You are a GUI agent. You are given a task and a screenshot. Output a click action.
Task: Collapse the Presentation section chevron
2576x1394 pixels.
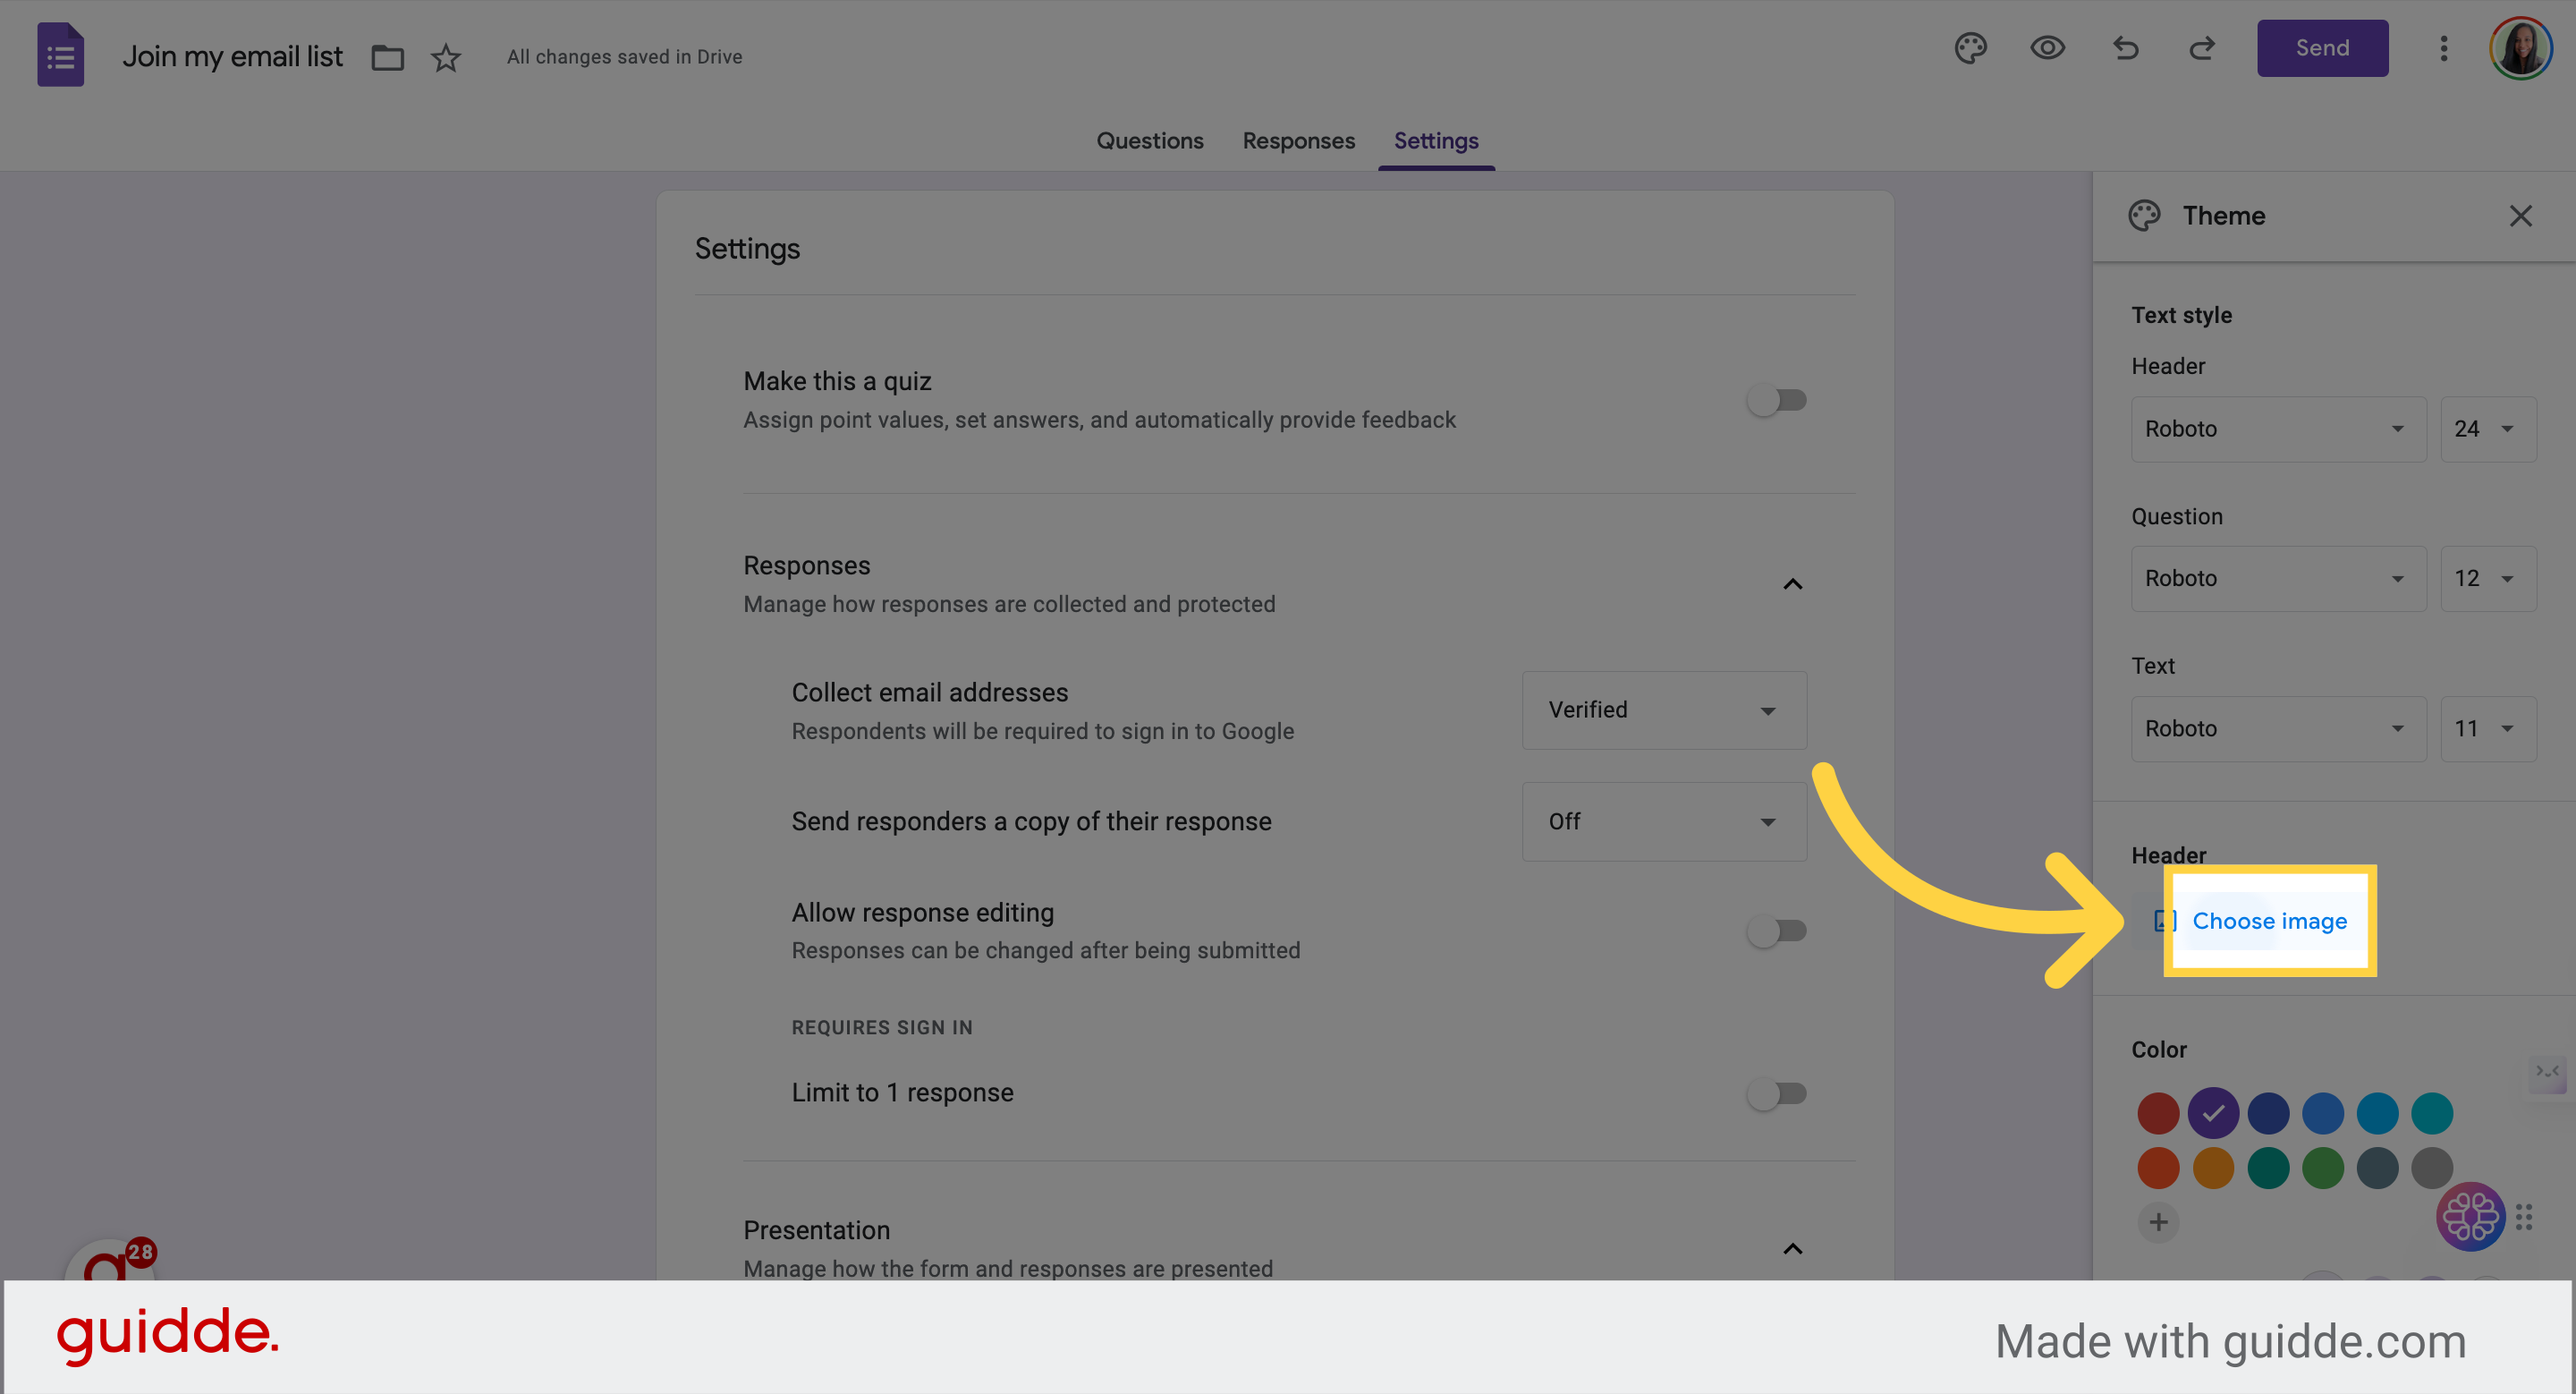point(1792,1249)
